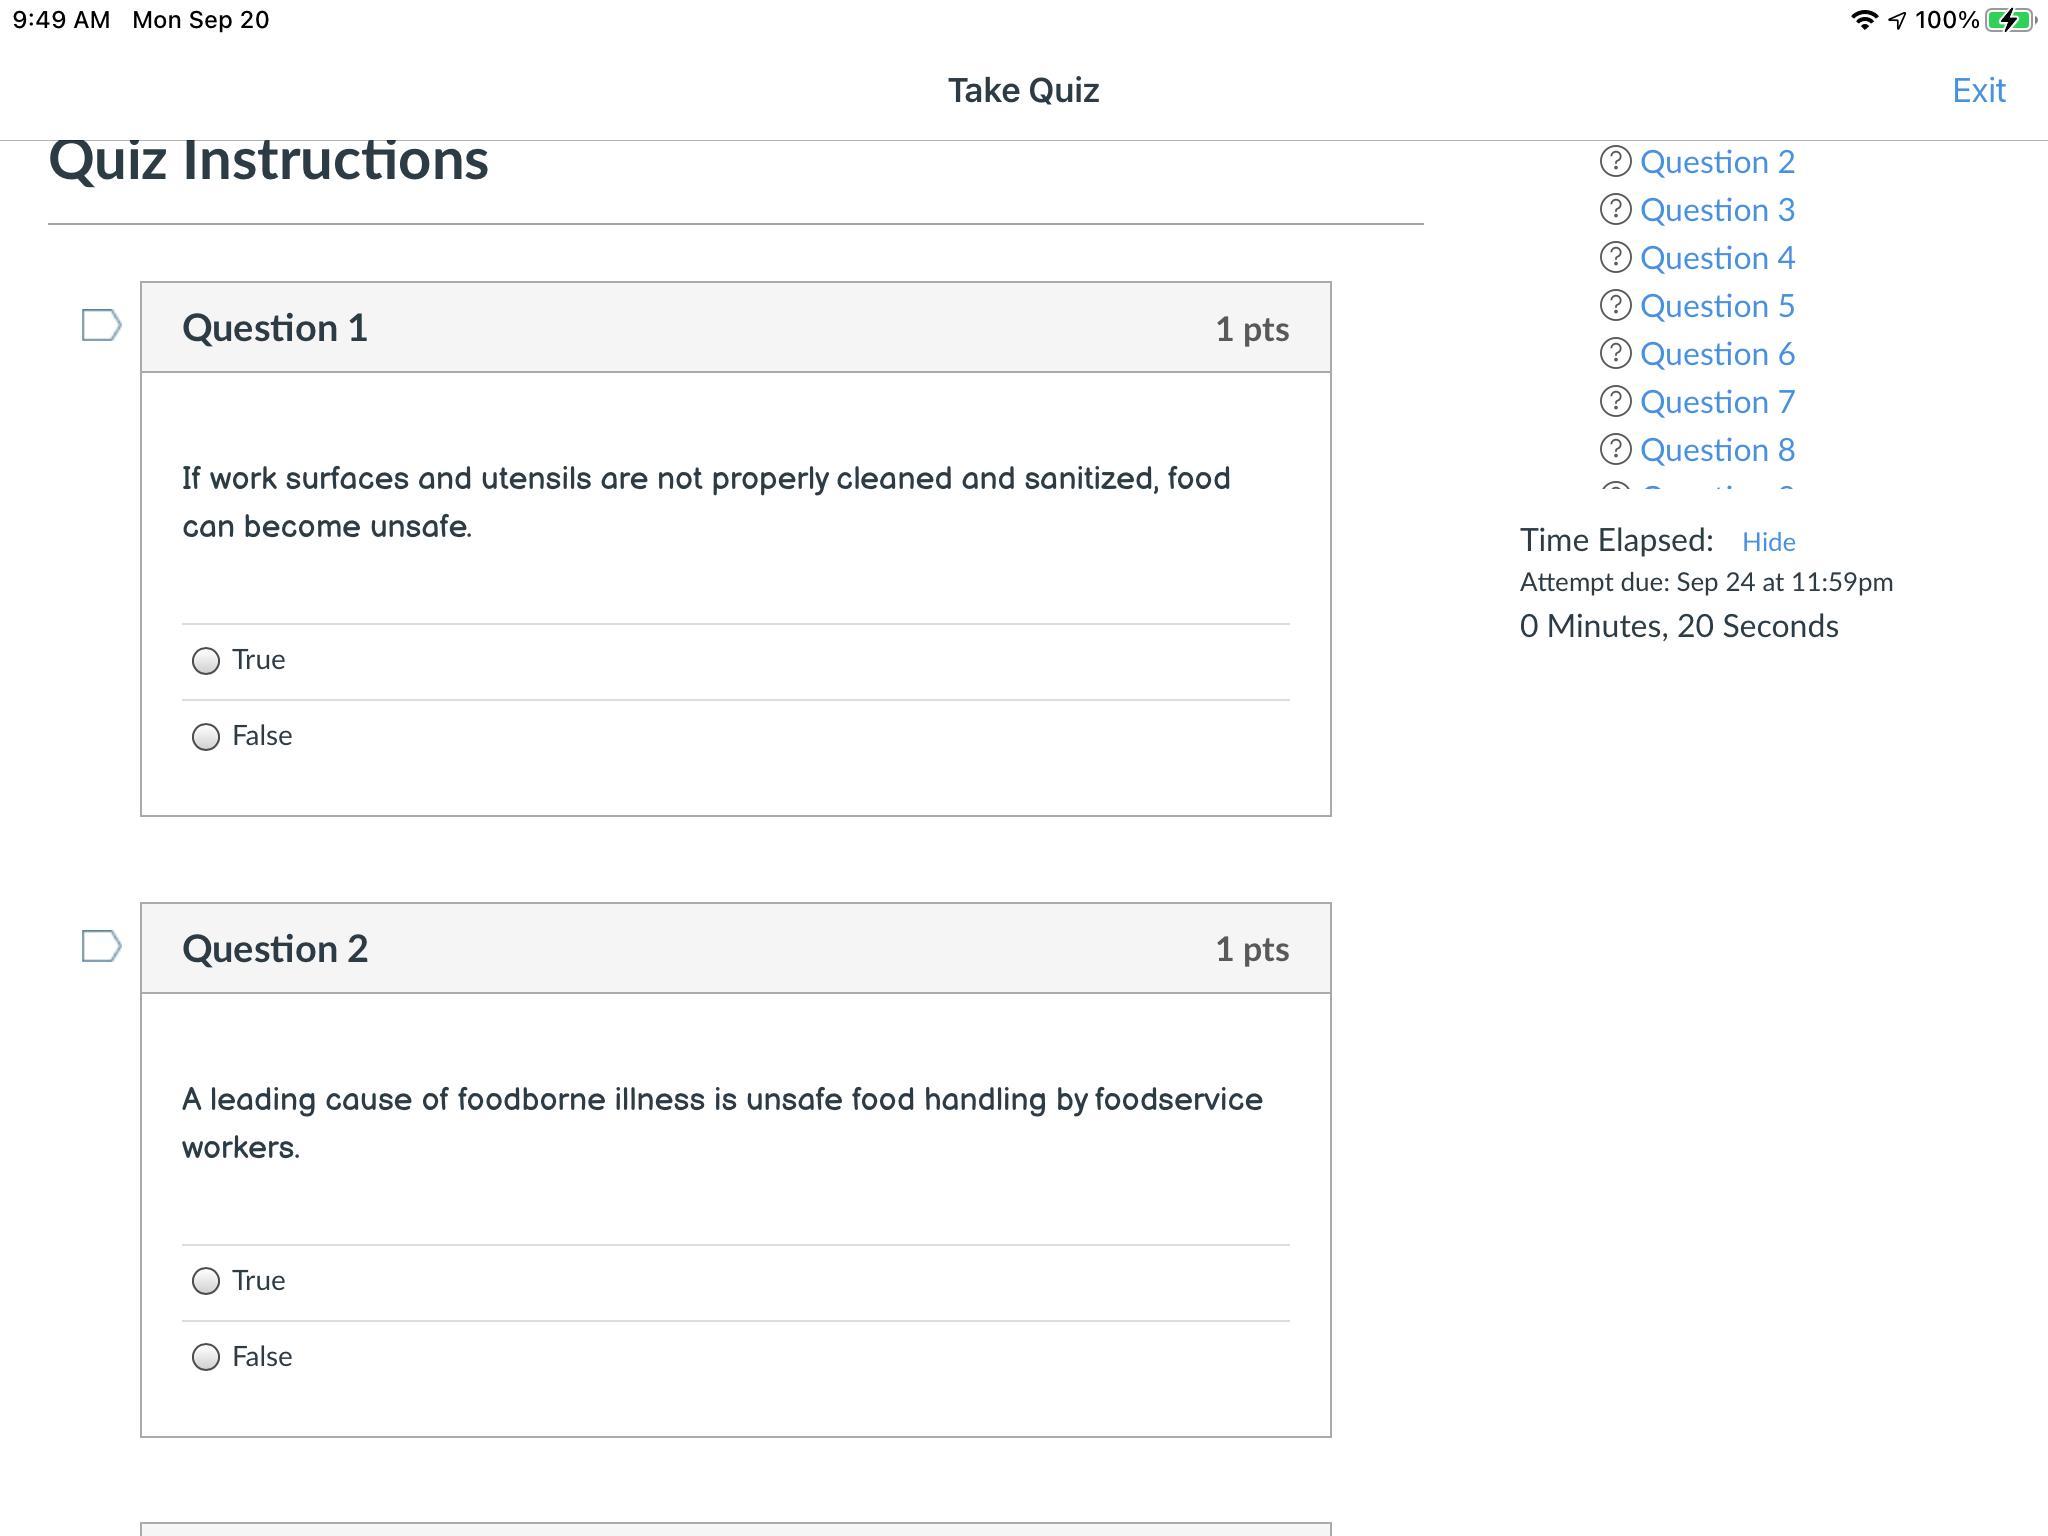This screenshot has width=2048, height=1536.
Task: Click the question mark icon beside Question 5
Action: (x=1615, y=306)
